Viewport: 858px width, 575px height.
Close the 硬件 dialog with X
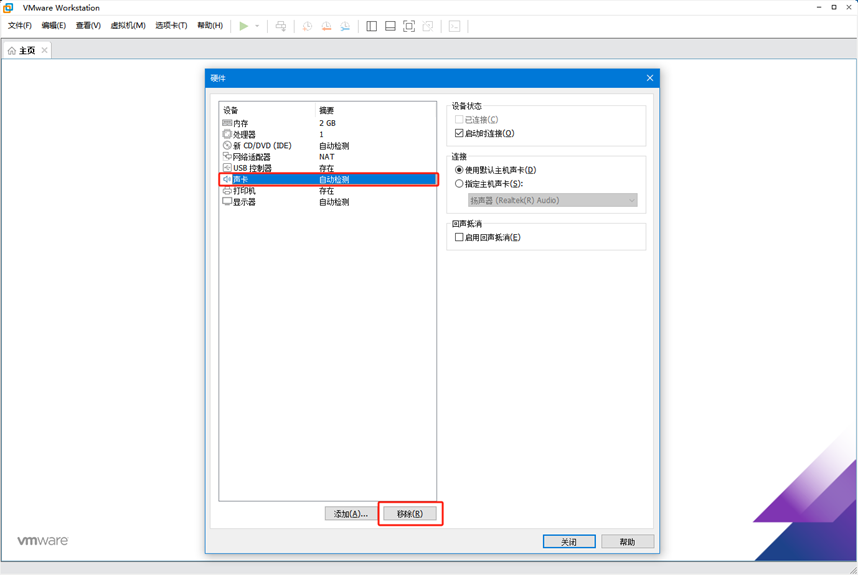point(650,78)
